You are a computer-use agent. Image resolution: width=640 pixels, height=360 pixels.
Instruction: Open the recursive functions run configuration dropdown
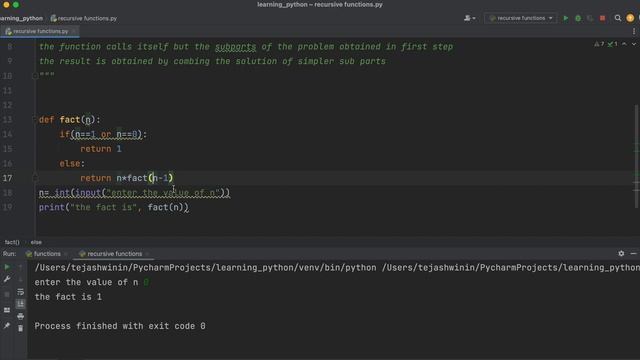point(520,18)
